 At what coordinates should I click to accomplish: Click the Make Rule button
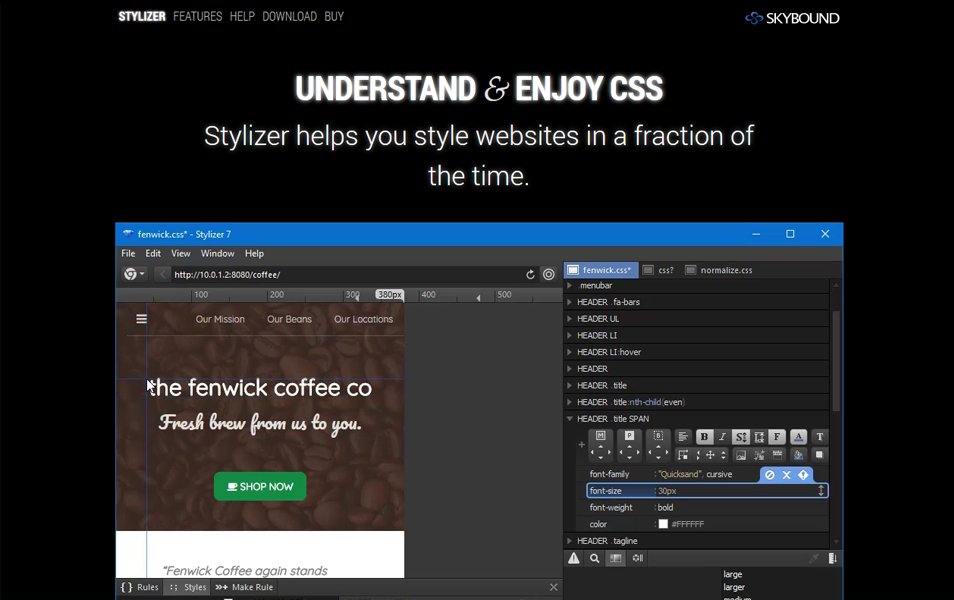pyautogui.click(x=245, y=587)
